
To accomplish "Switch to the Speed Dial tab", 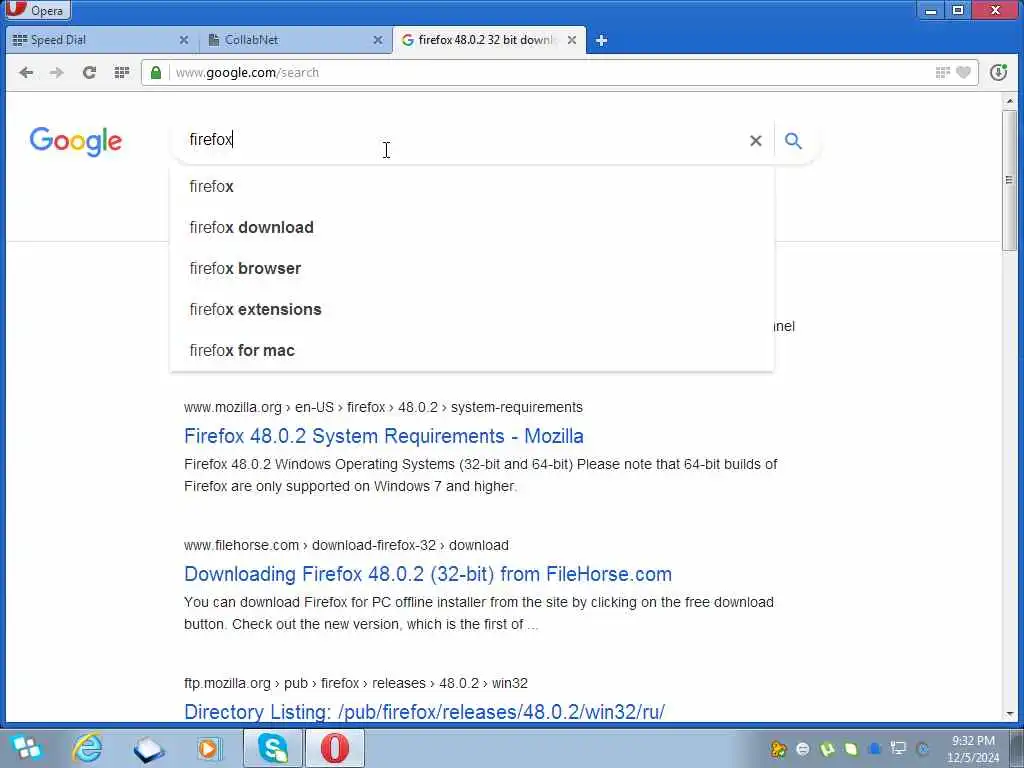I will [100, 40].
